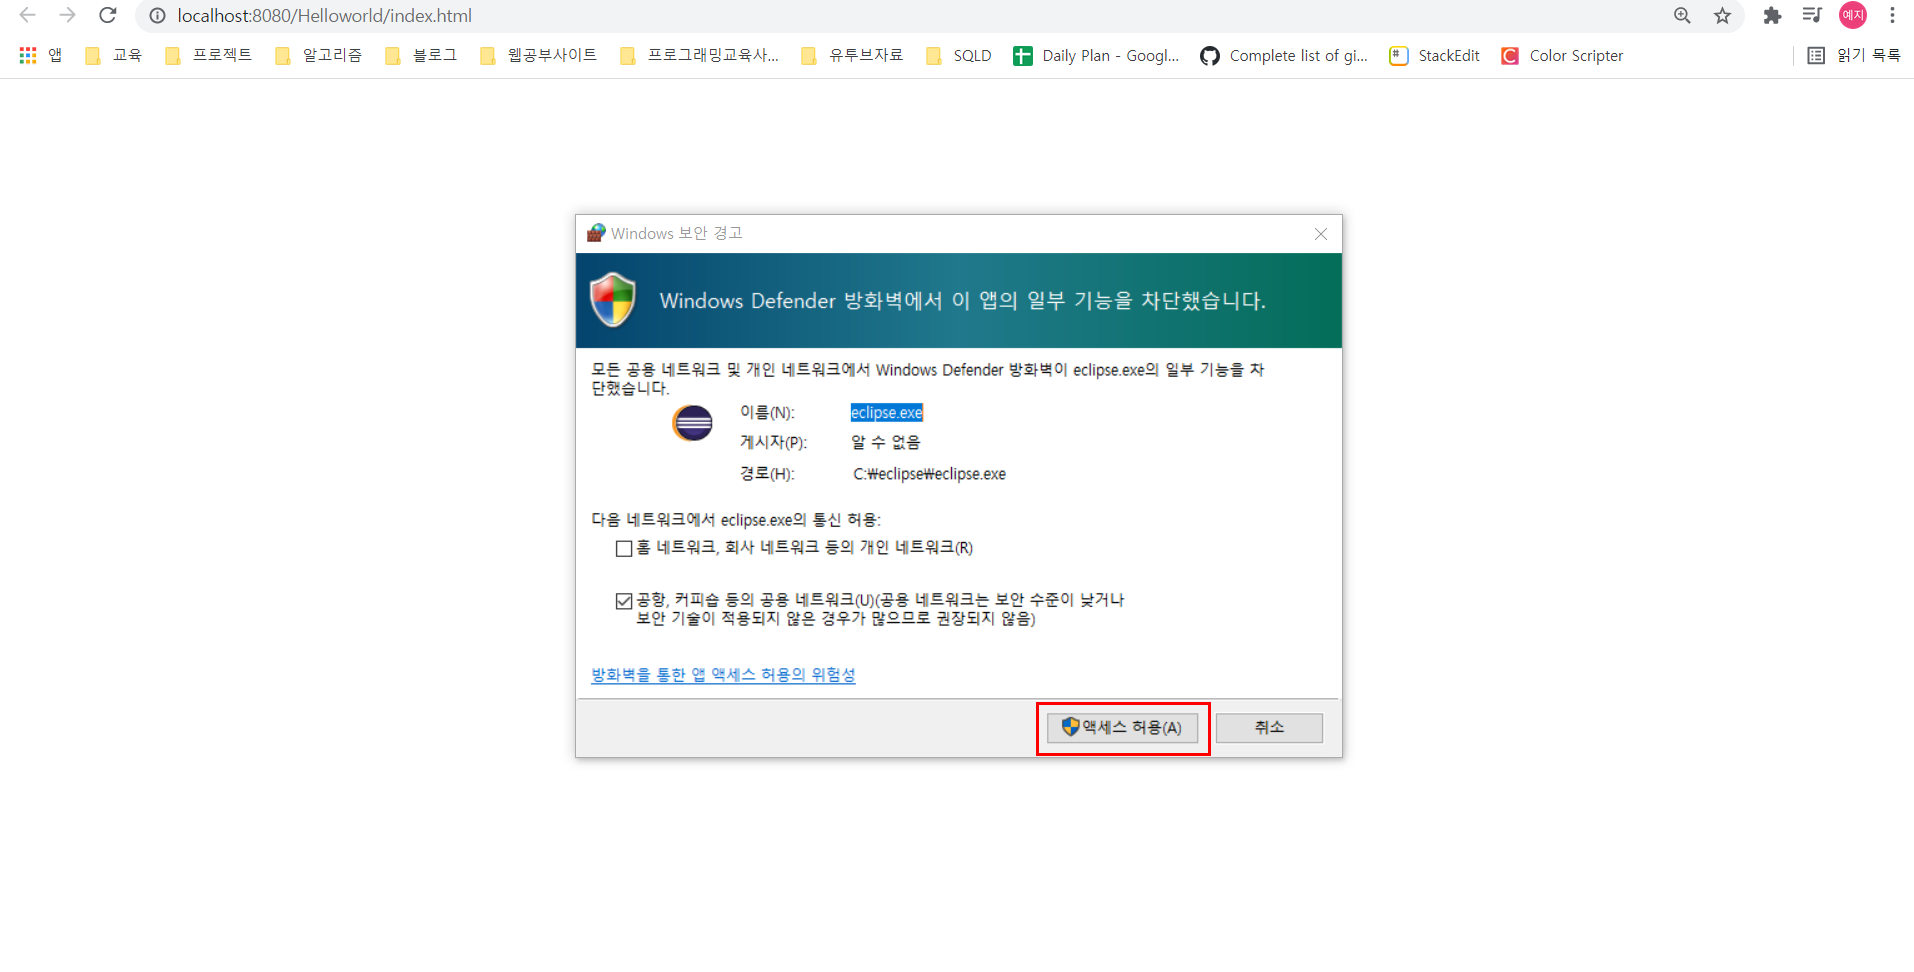This screenshot has height=972, width=1914.
Task: Open the Color Scripter bookmark
Action: (1562, 56)
